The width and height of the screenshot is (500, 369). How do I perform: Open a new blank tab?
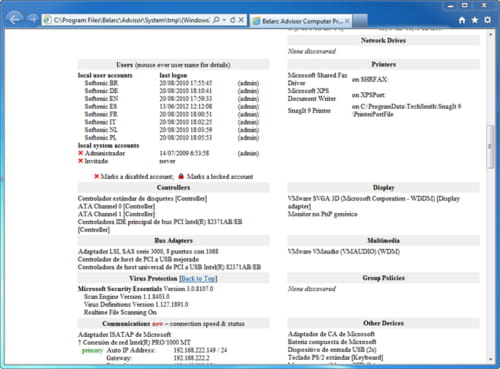coord(360,21)
